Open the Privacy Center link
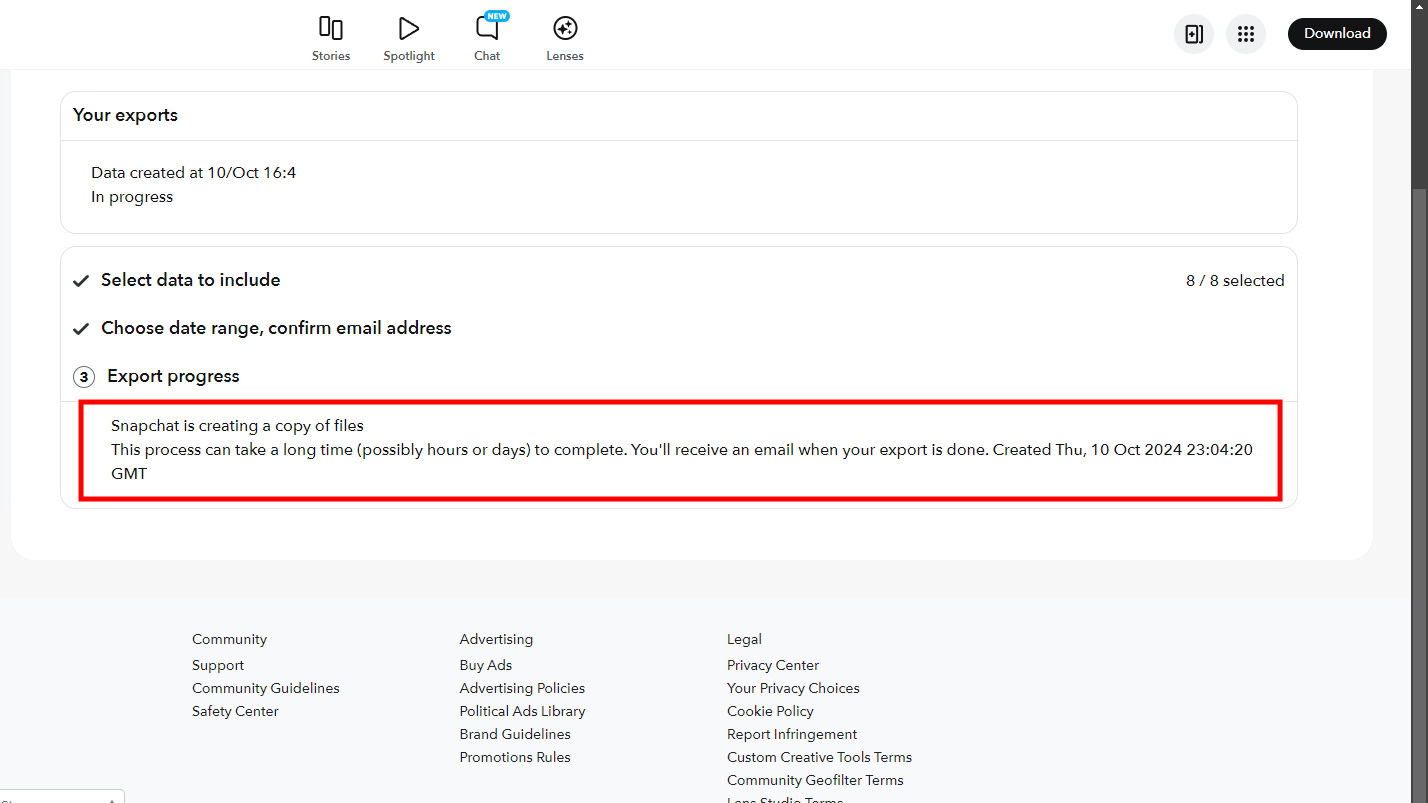Image resolution: width=1428 pixels, height=803 pixels. coord(772,665)
